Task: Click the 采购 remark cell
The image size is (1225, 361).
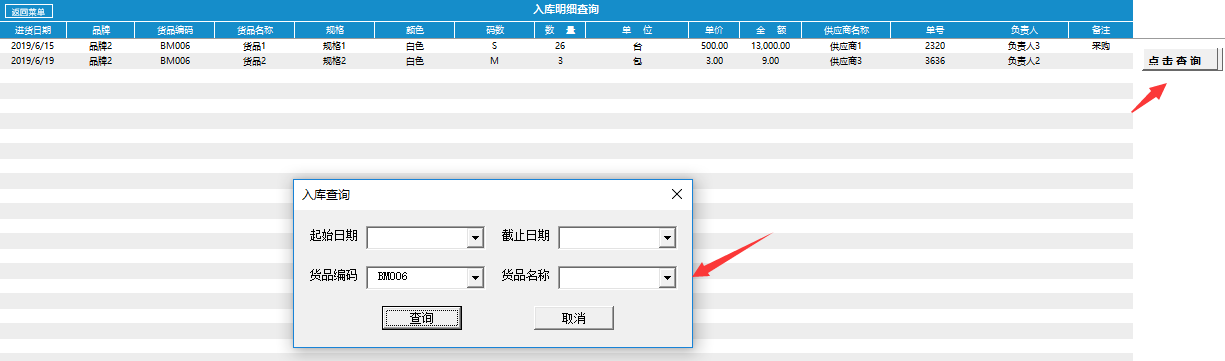Action: click(x=1100, y=46)
